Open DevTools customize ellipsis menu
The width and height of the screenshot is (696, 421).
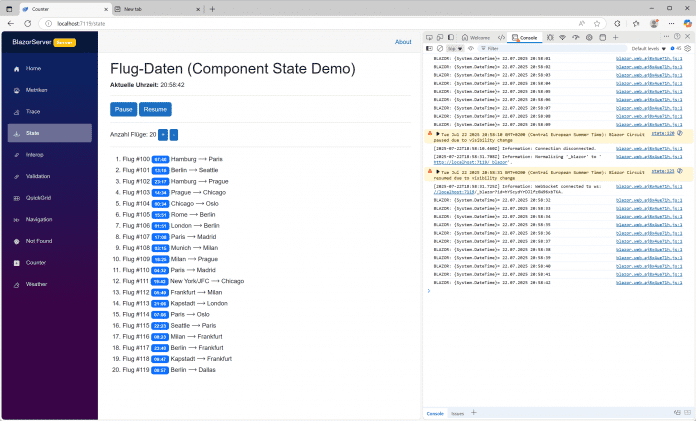click(x=666, y=36)
